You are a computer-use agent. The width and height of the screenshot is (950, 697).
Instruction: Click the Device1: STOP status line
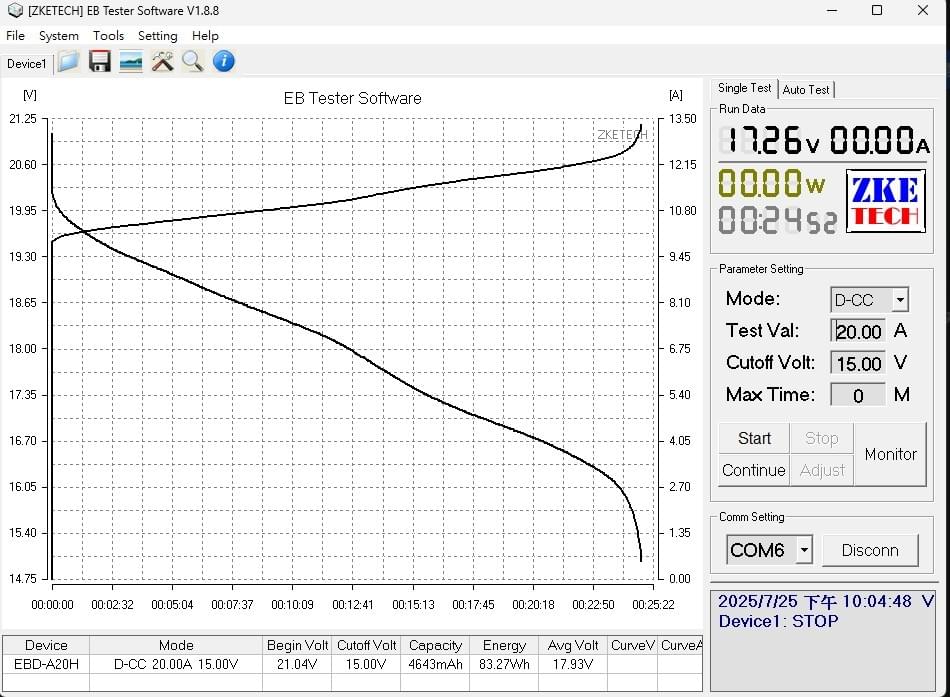point(779,621)
